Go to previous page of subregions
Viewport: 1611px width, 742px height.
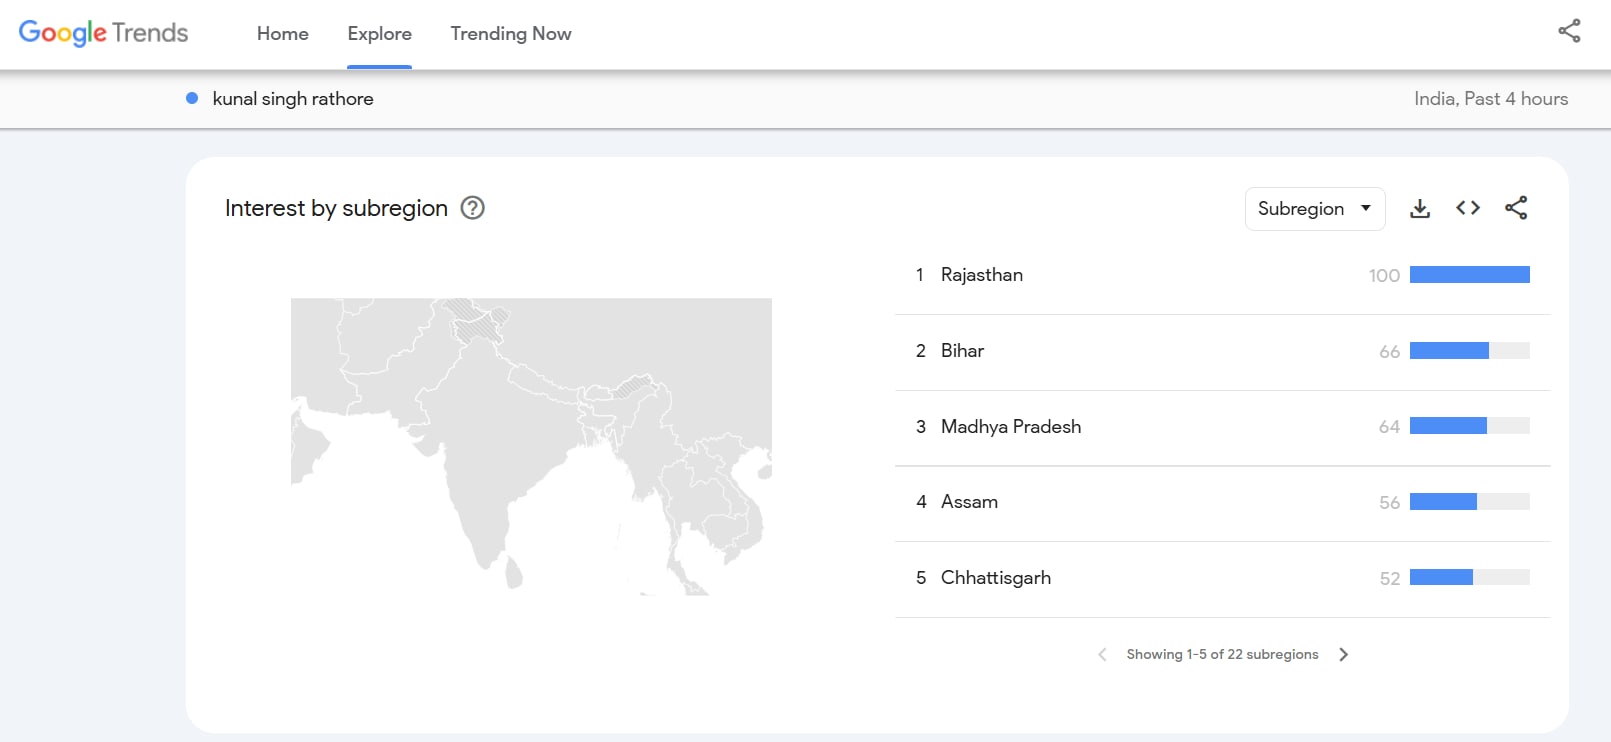click(1102, 654)
